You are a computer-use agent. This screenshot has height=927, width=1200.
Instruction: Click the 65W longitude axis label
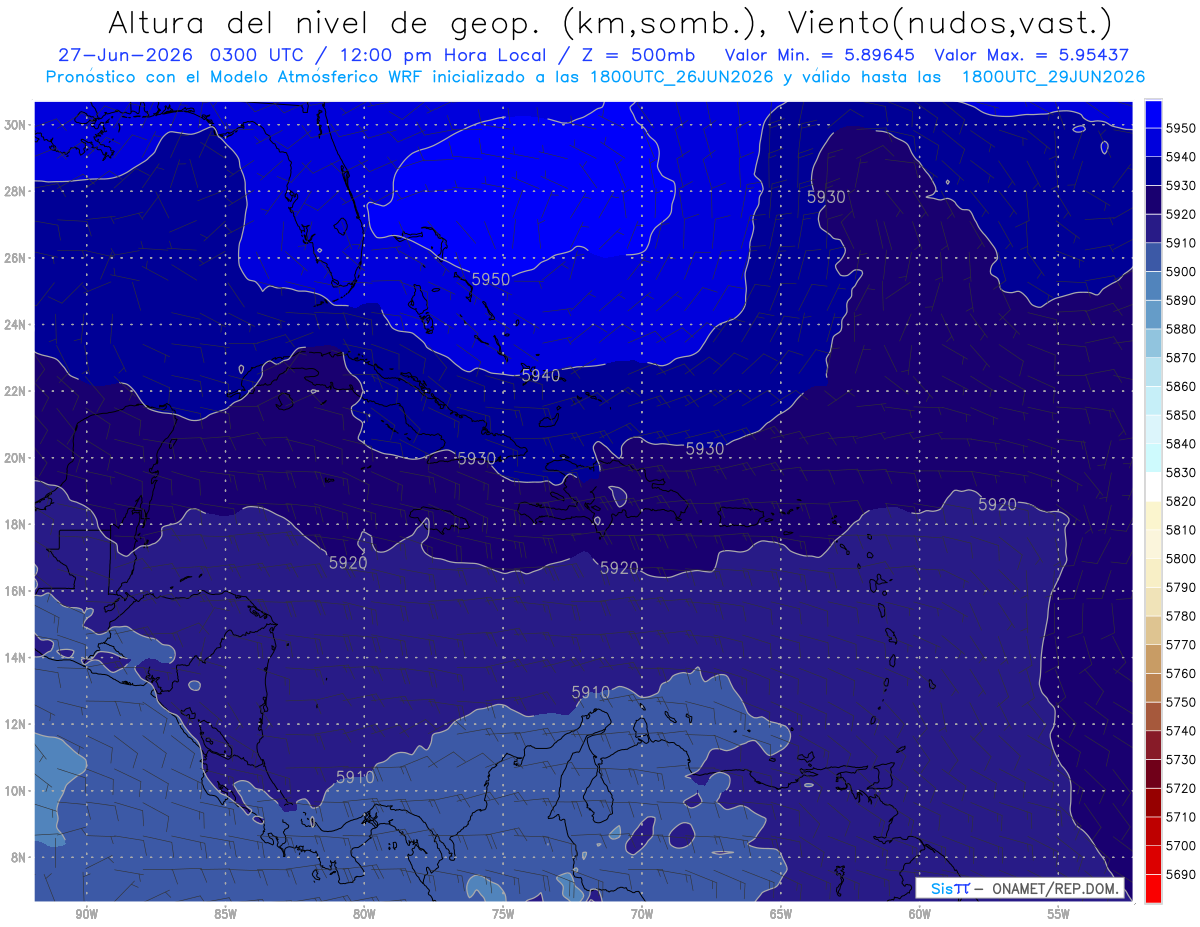781,914
